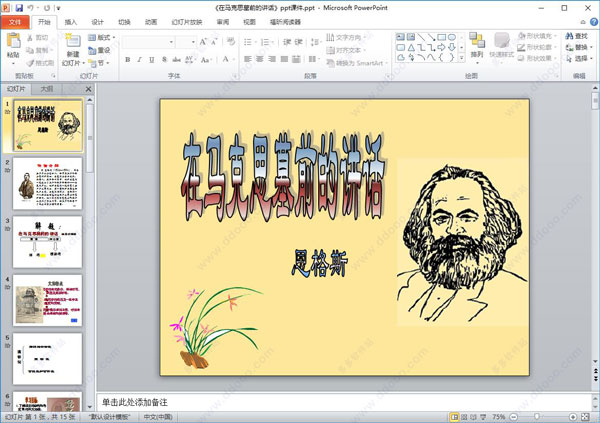Switch to the Animations ribbon tab

[x=151, y=22]
